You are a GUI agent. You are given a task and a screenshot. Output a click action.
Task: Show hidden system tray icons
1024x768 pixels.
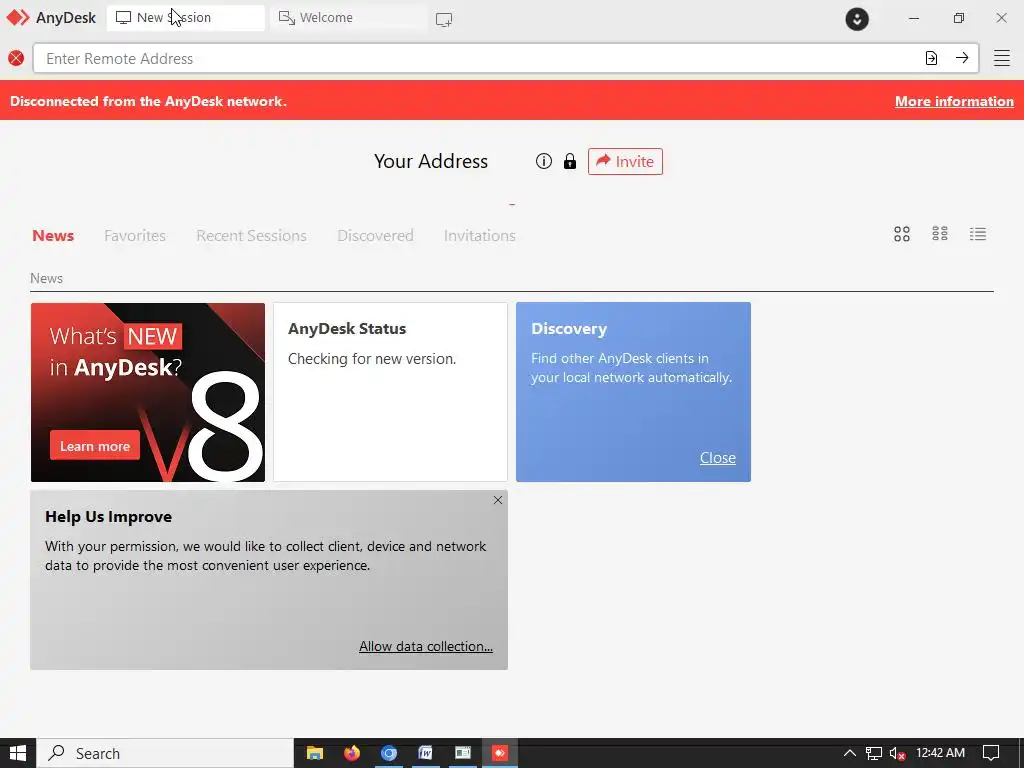click(850, 753)
